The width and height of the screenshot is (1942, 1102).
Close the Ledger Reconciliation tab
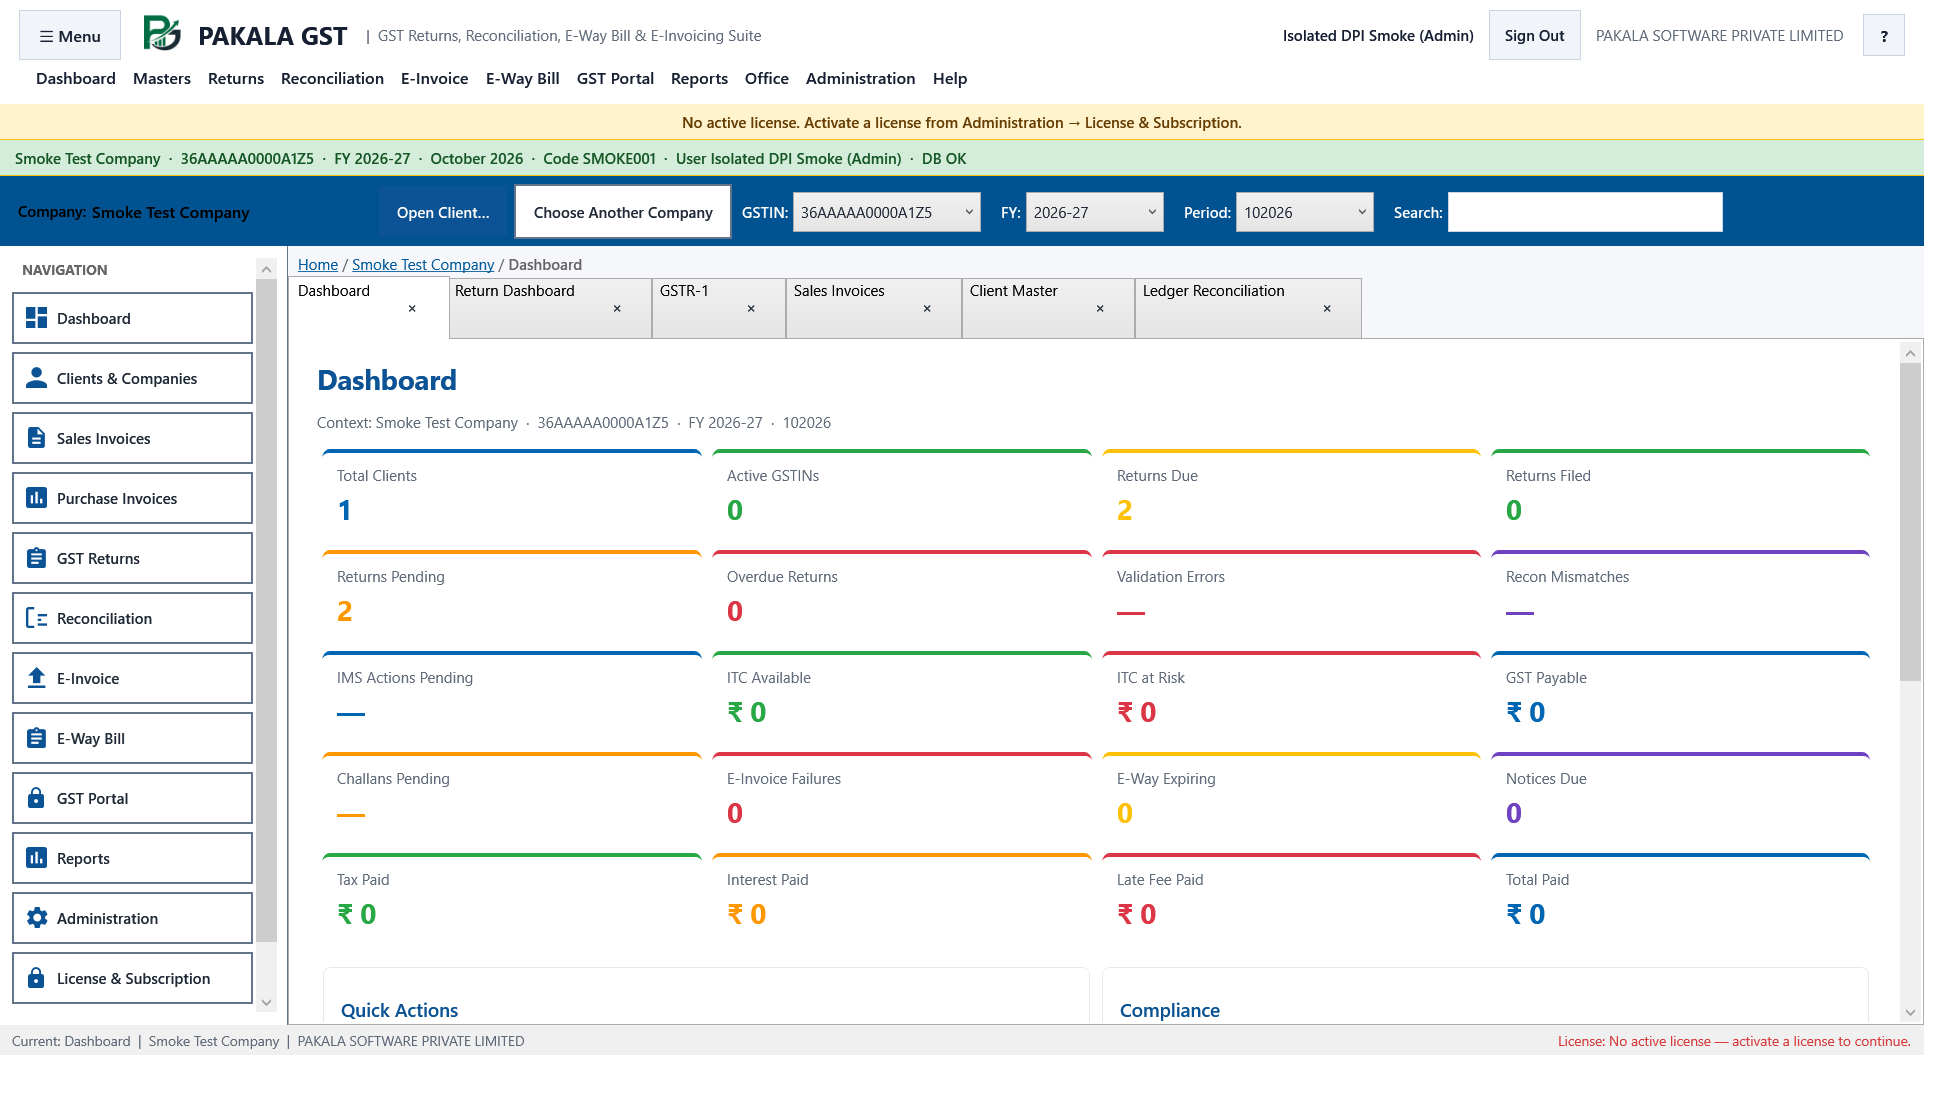(1327, 308)
